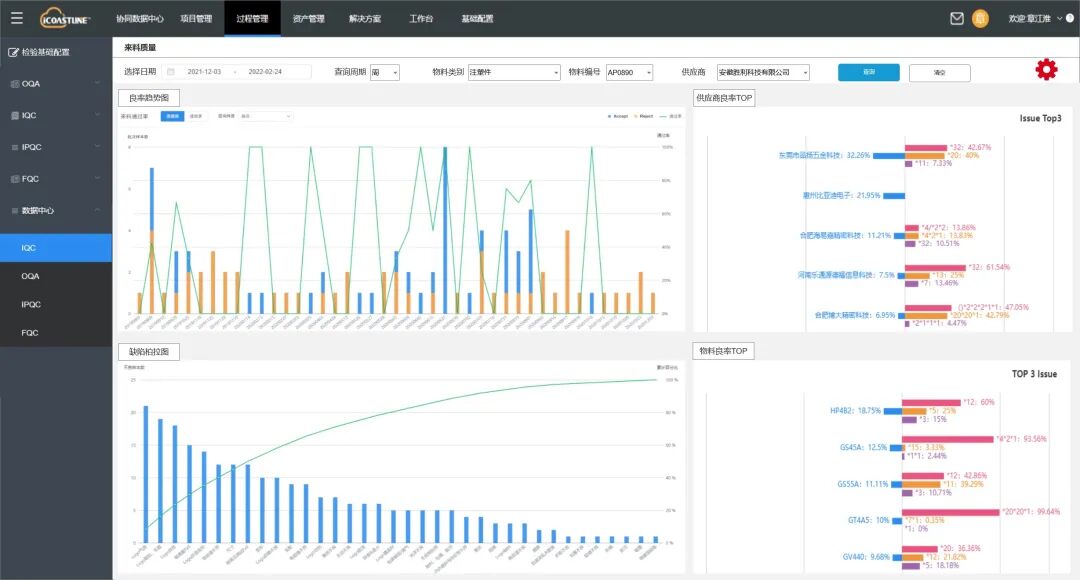Click the *20*20*1: 99.64% issue bar label
The image size is (1080, 580).
(1031, 512)
